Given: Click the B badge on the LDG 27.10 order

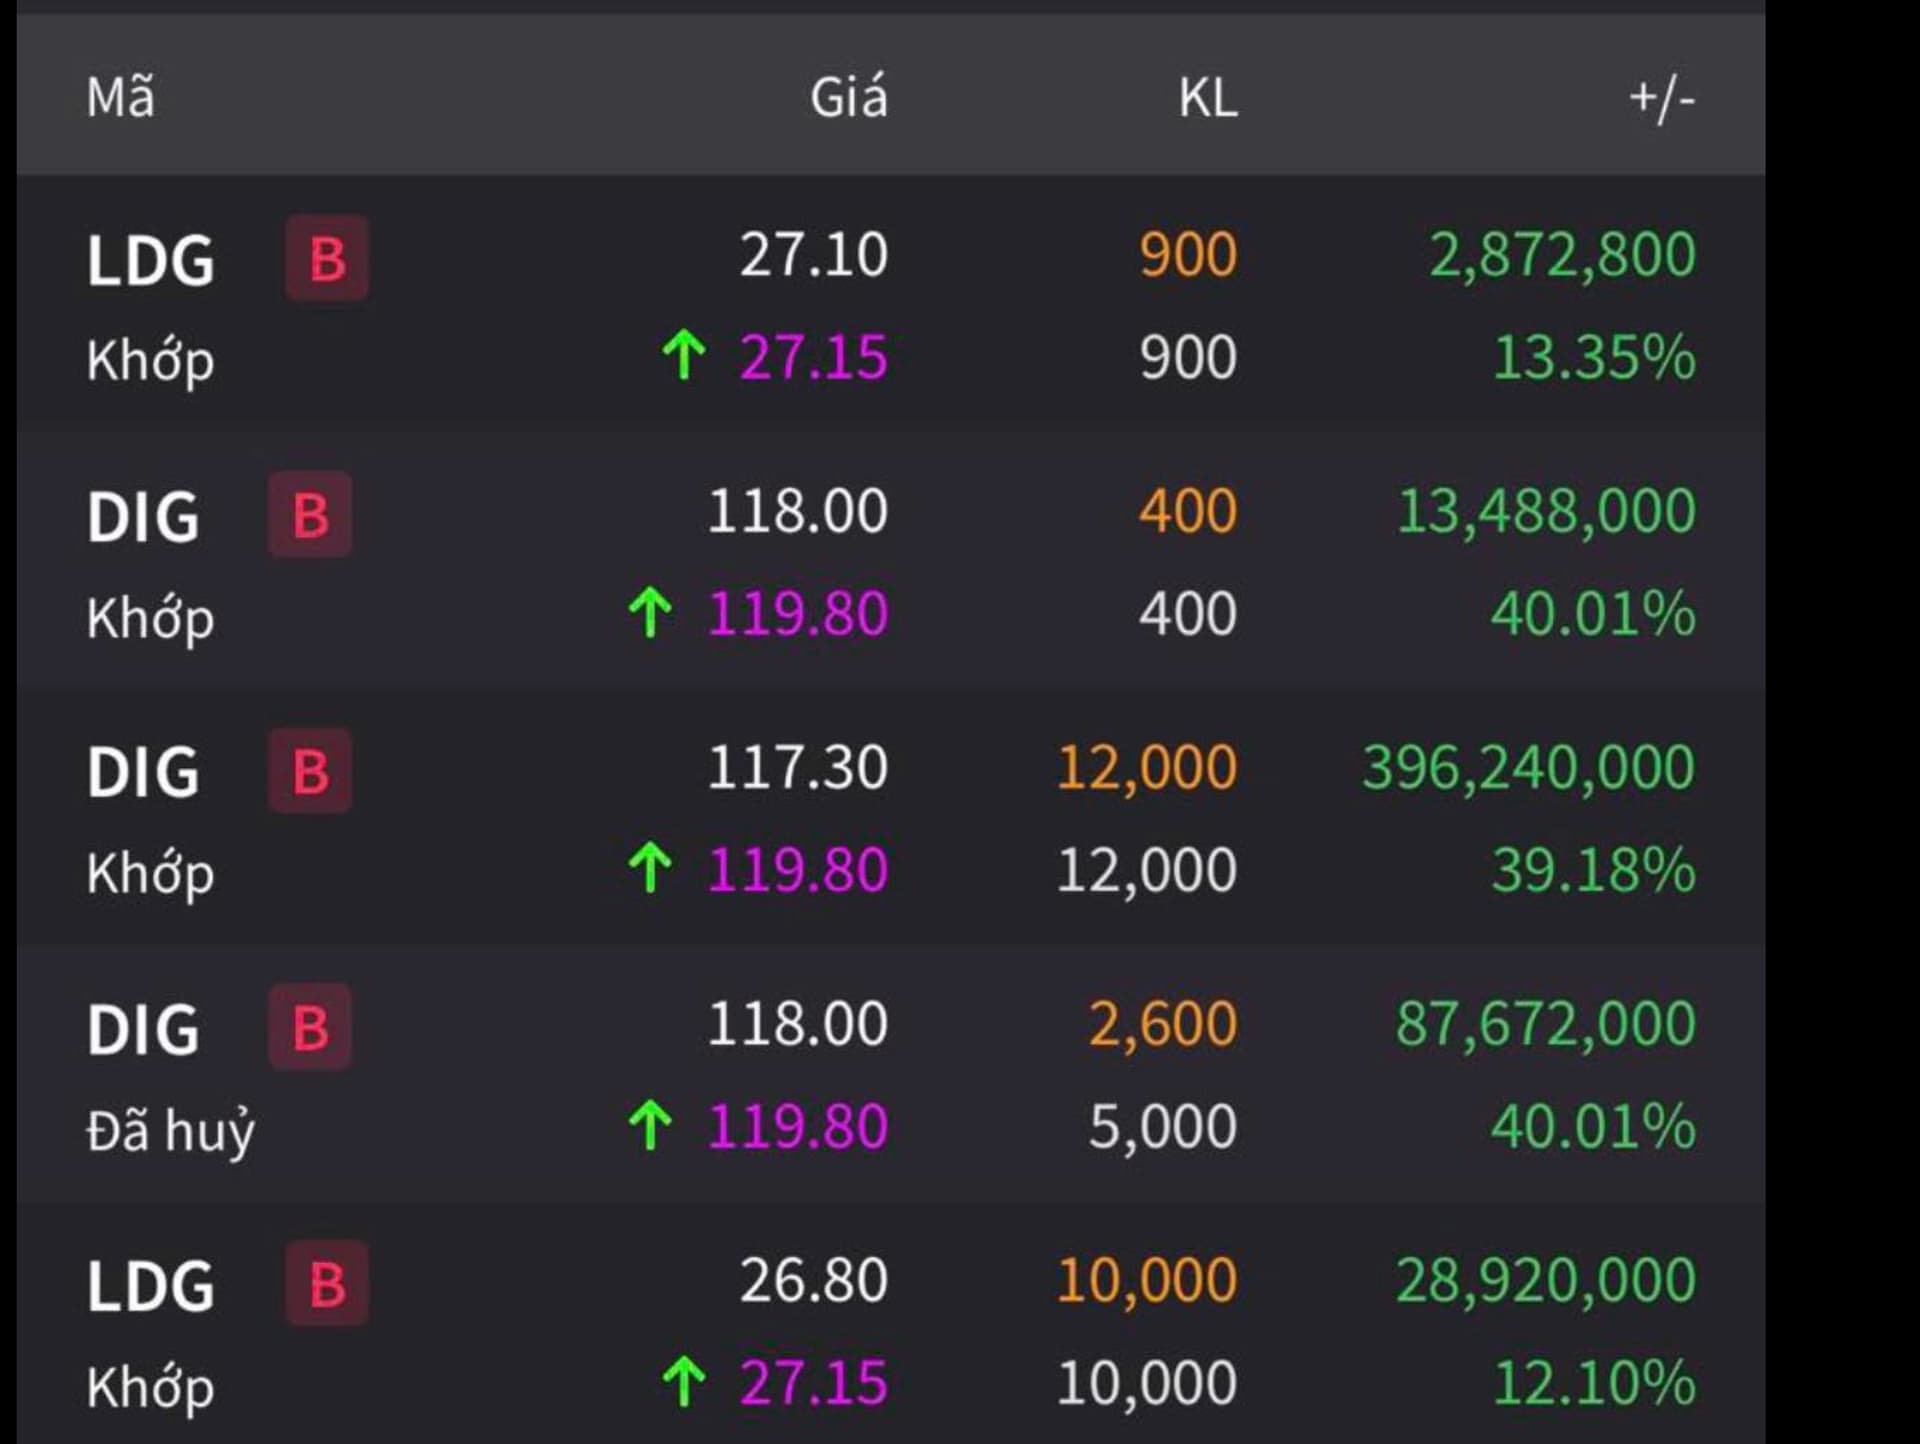Looking at the screenshot, I should (x=327, y=258).
